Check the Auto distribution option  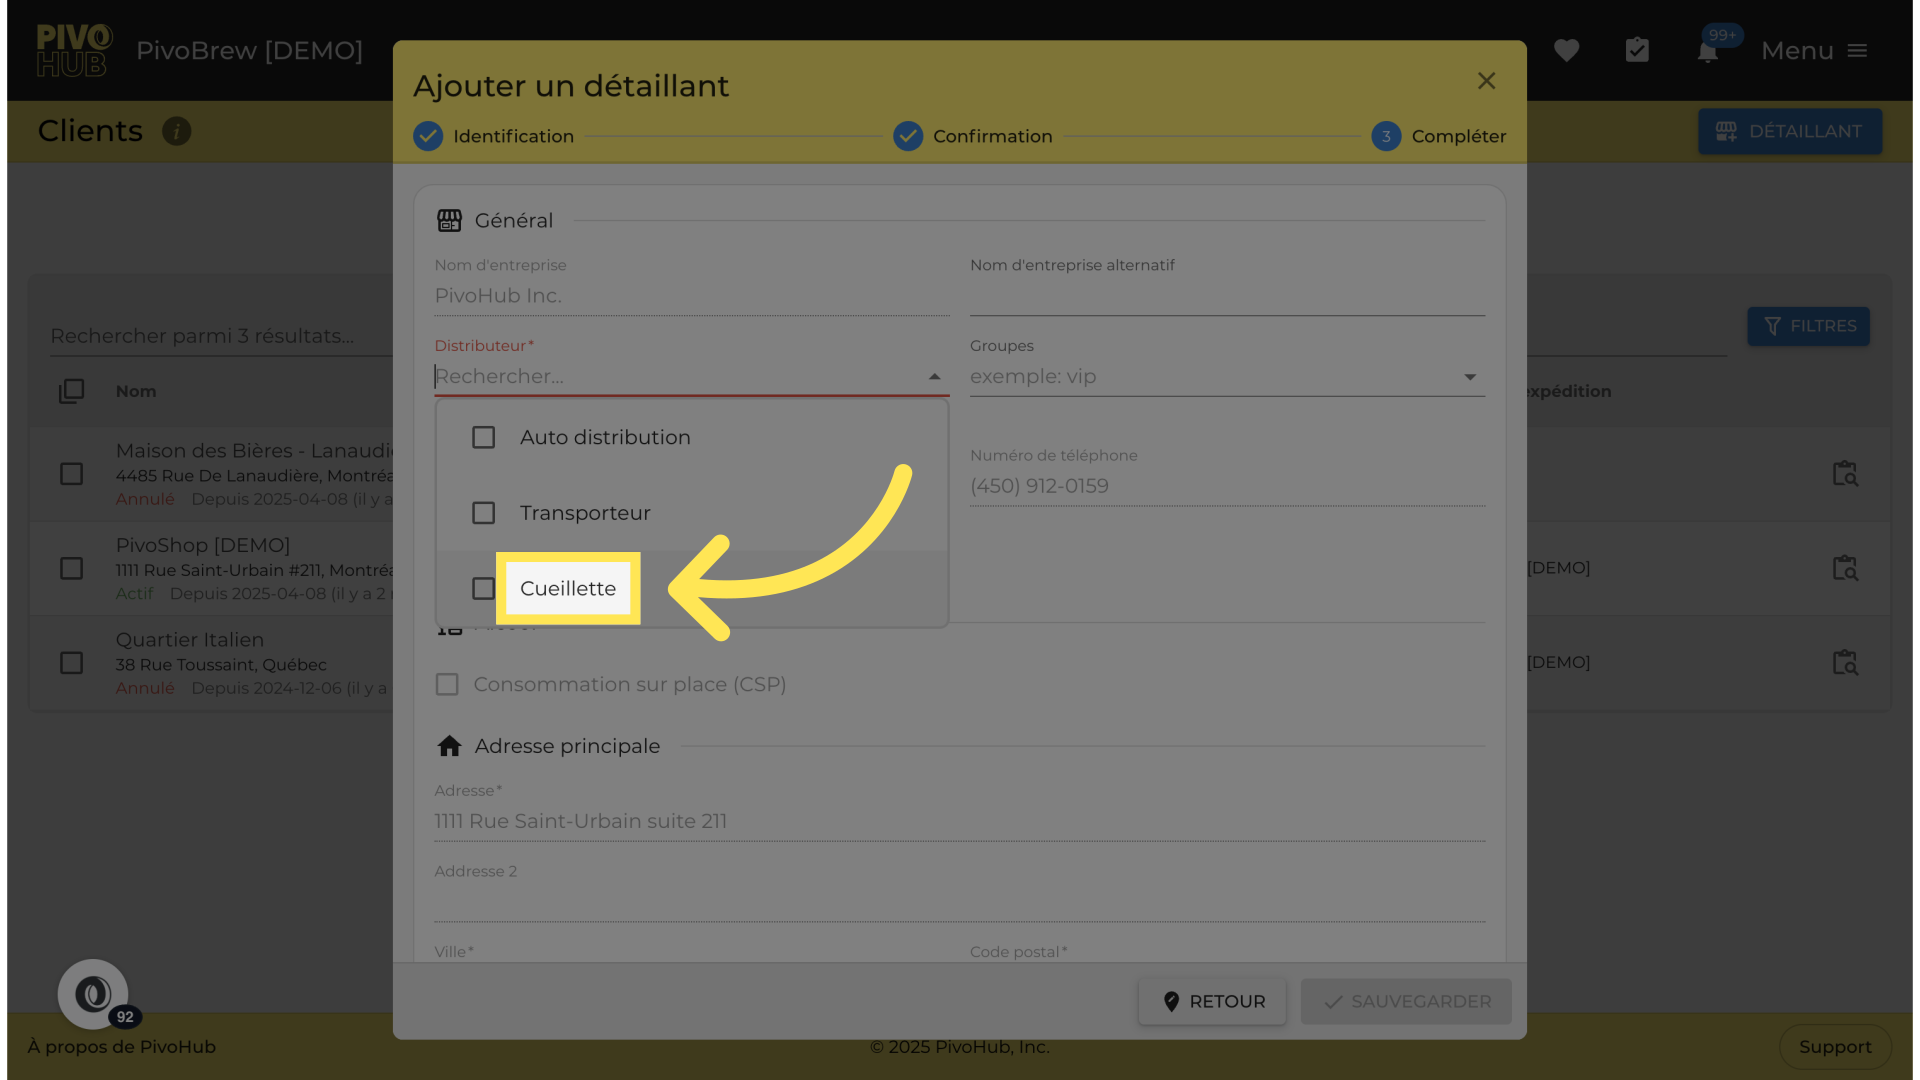coord(484,438)
